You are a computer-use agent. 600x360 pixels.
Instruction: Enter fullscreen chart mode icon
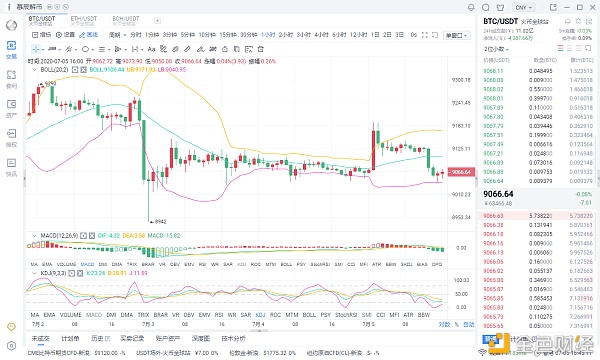(x=424, y=35)
